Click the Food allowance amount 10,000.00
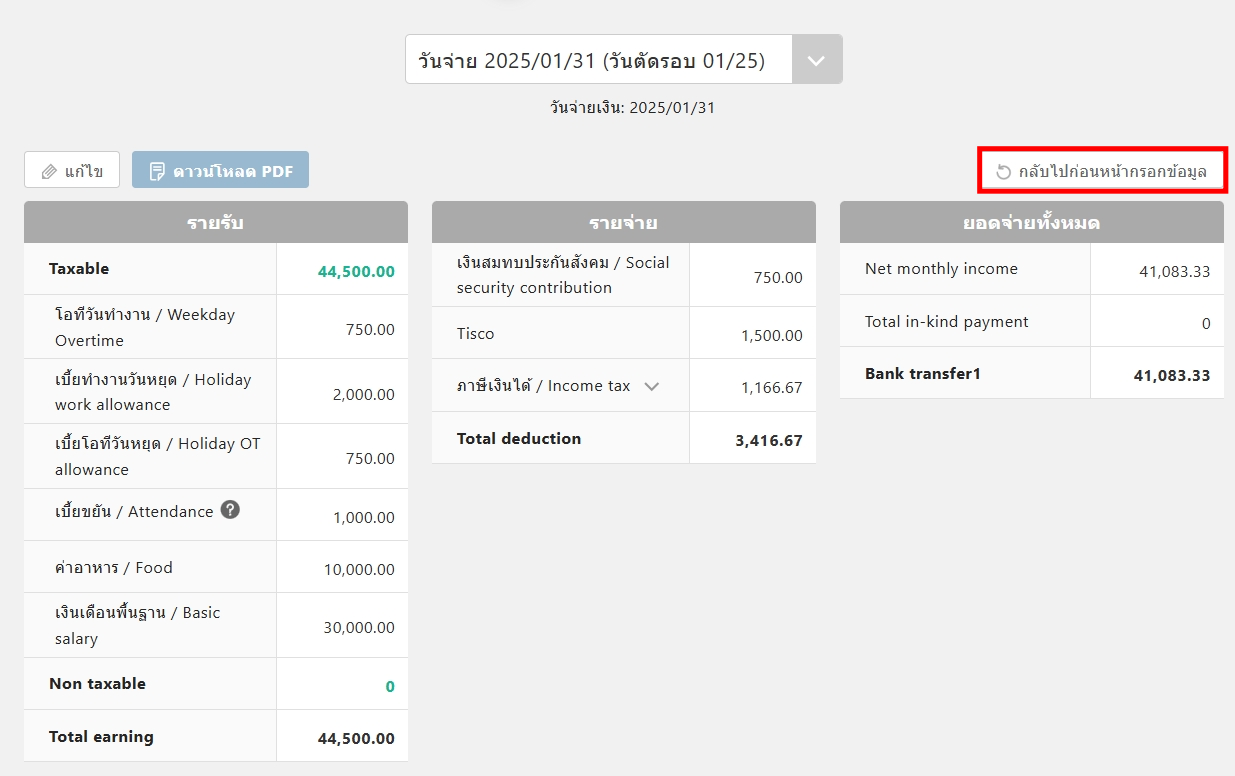Image resolution: width=1235 pixels, height=776 pixels. 358,569
